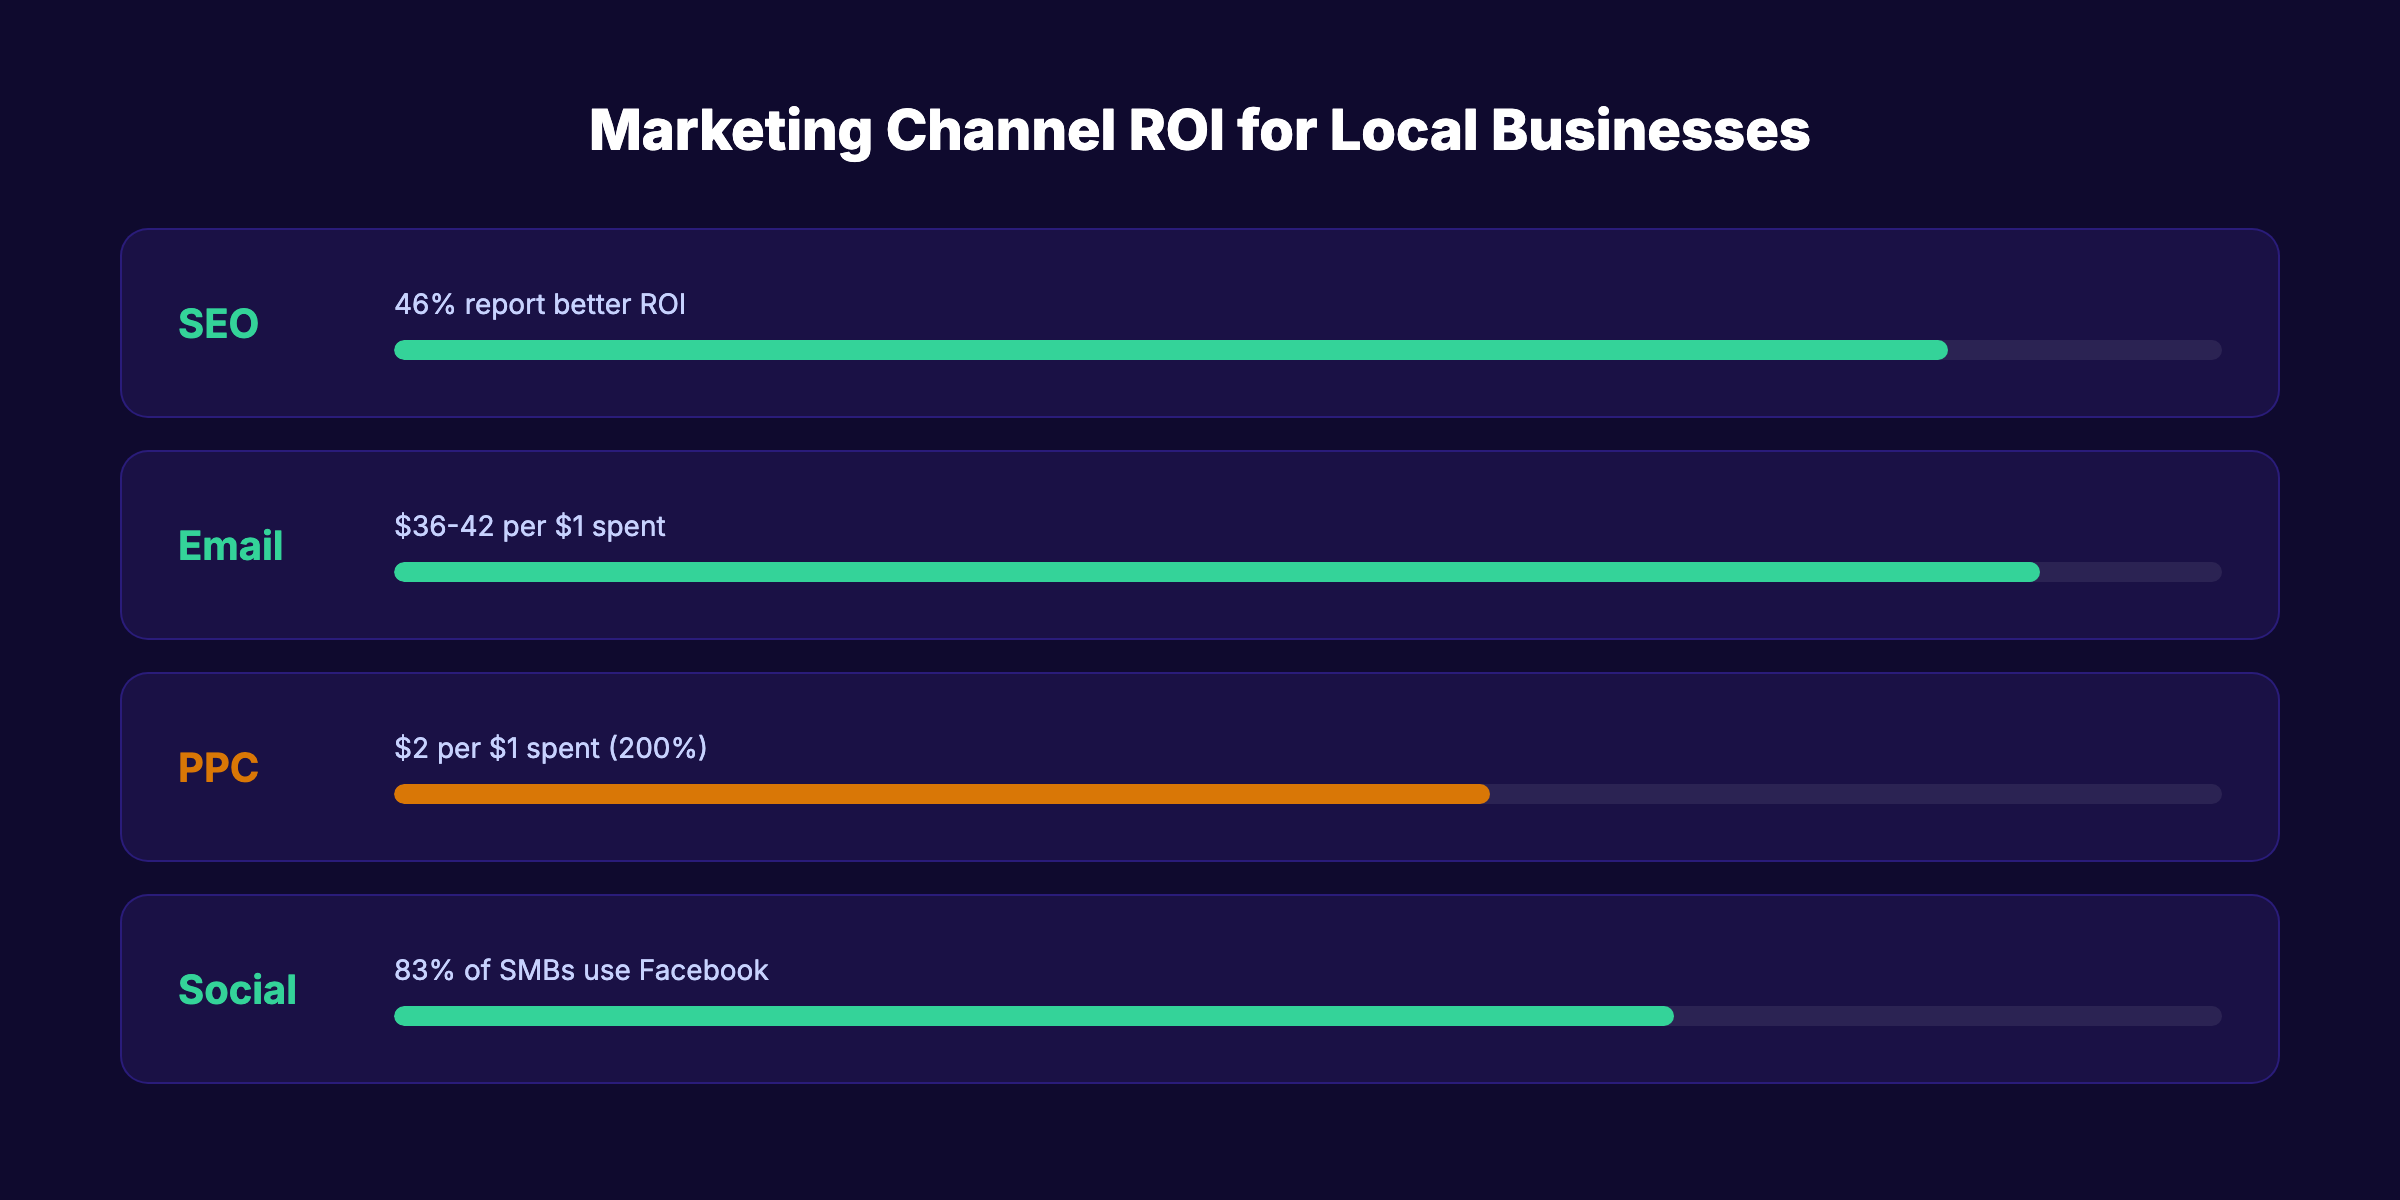This screenshot has width=2400, height=1200.
Task: Select the Social channel label
Action: click(x=237, y=989)
